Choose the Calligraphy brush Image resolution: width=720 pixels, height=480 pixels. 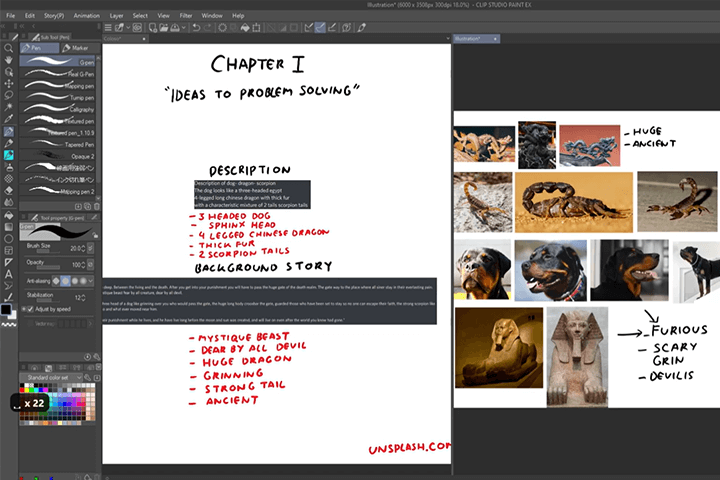point(58,109)
